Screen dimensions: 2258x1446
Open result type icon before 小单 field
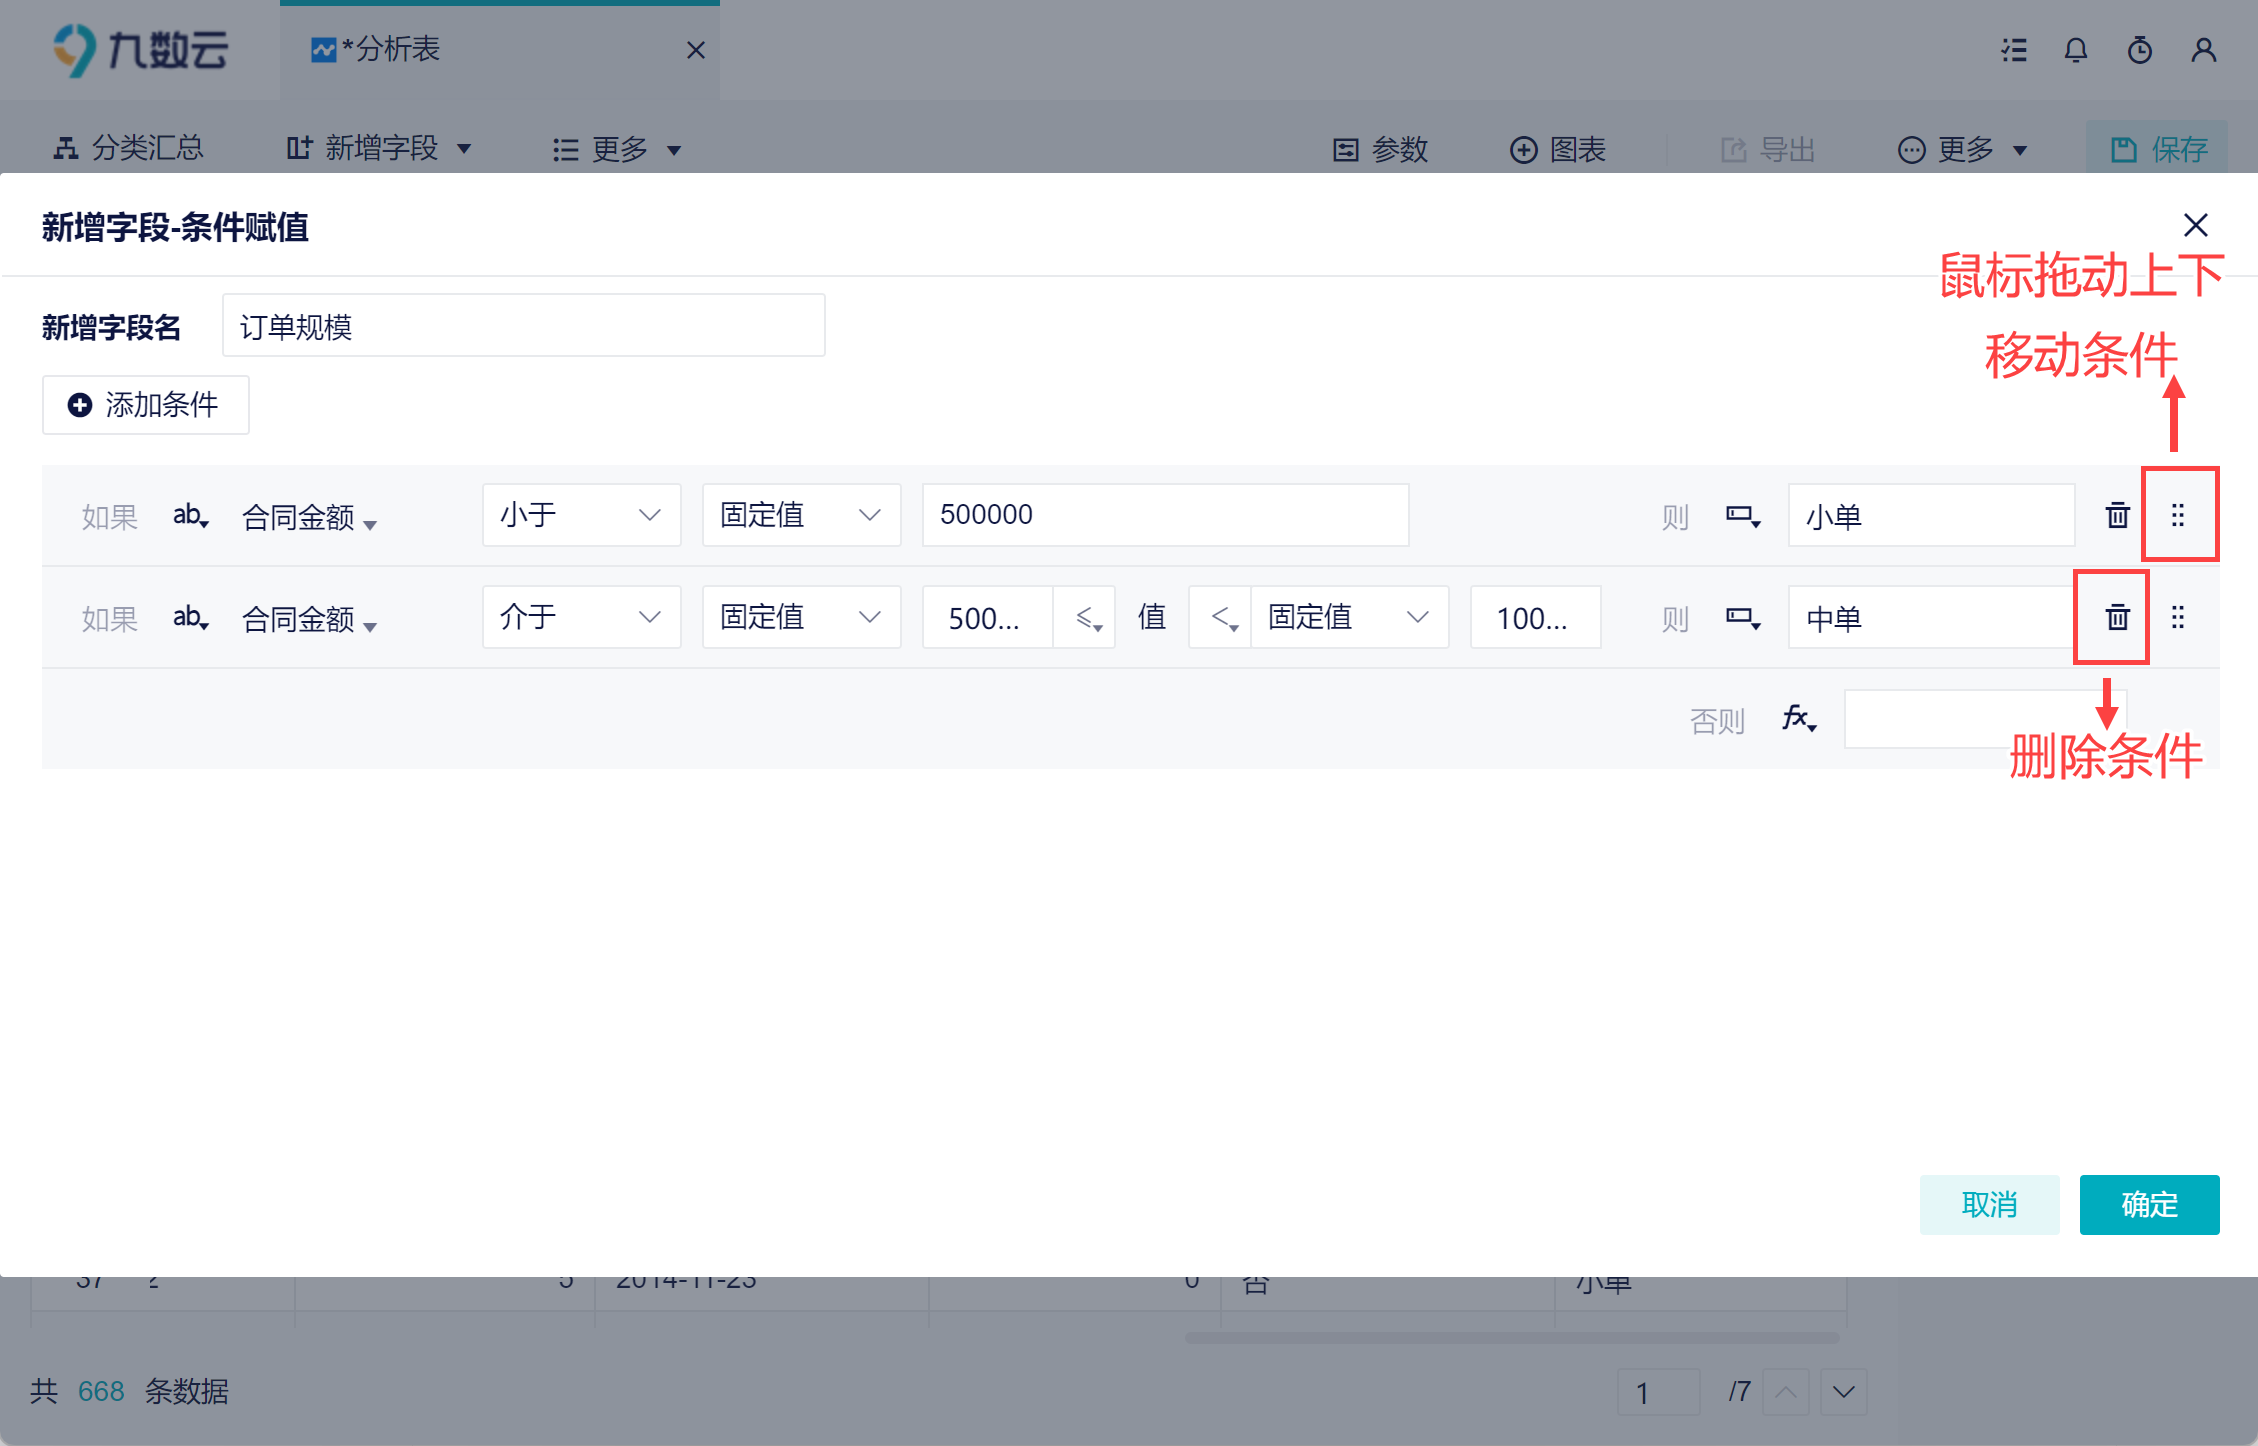tap(1742, 516)
